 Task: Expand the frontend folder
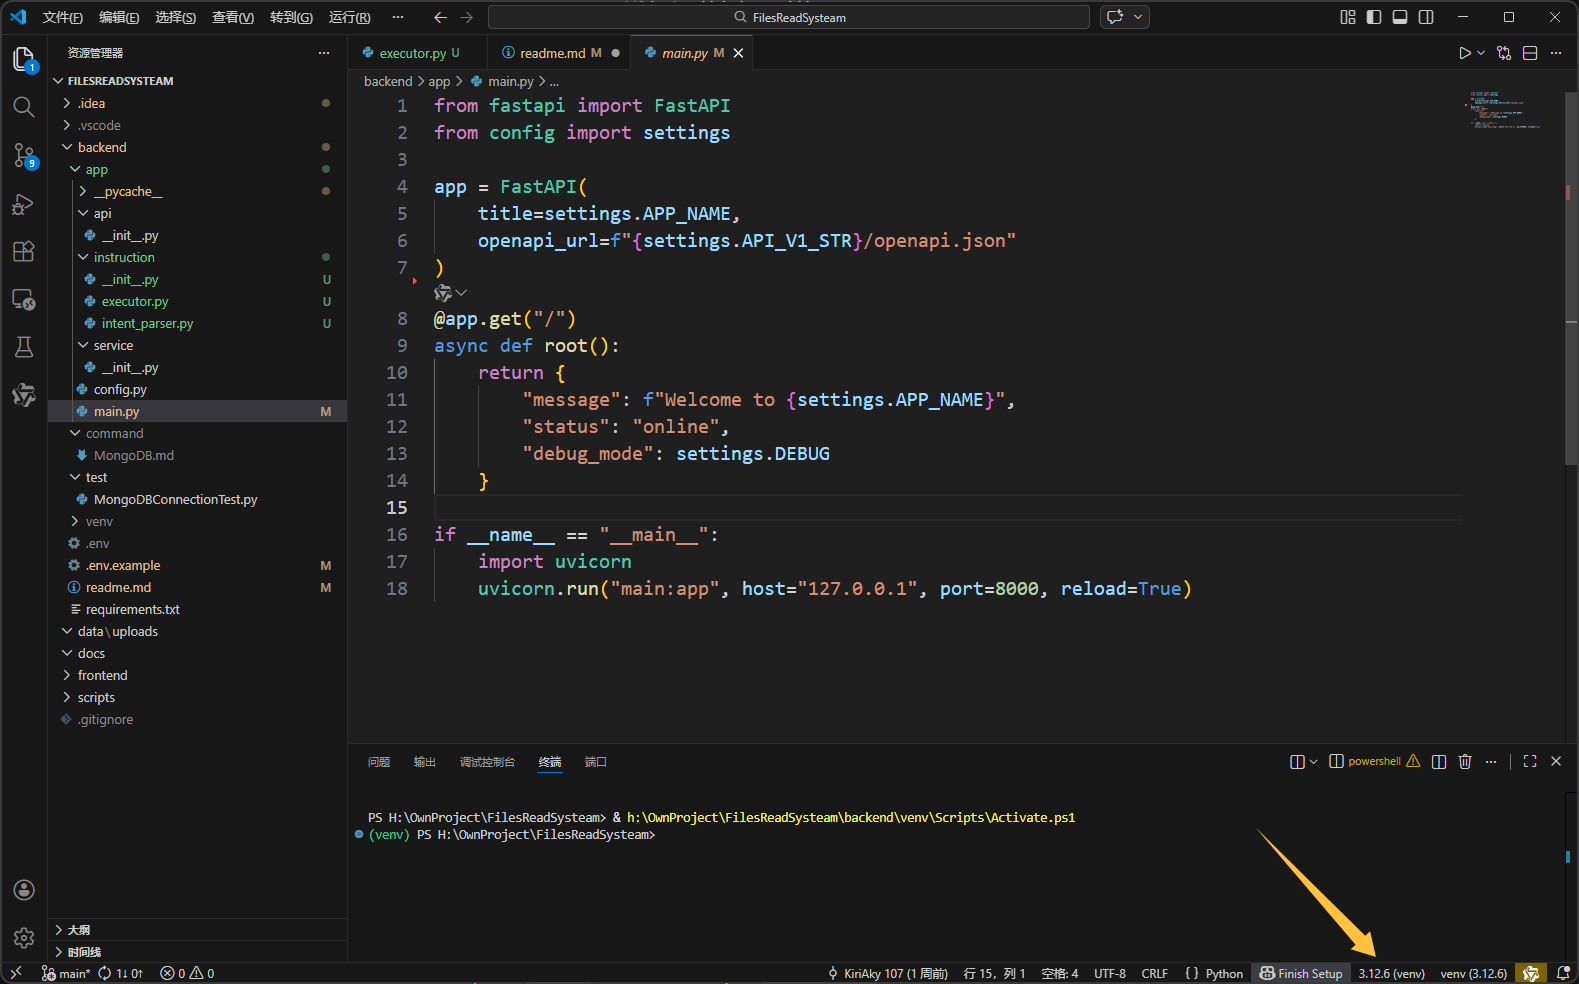(x=102, y=676)
